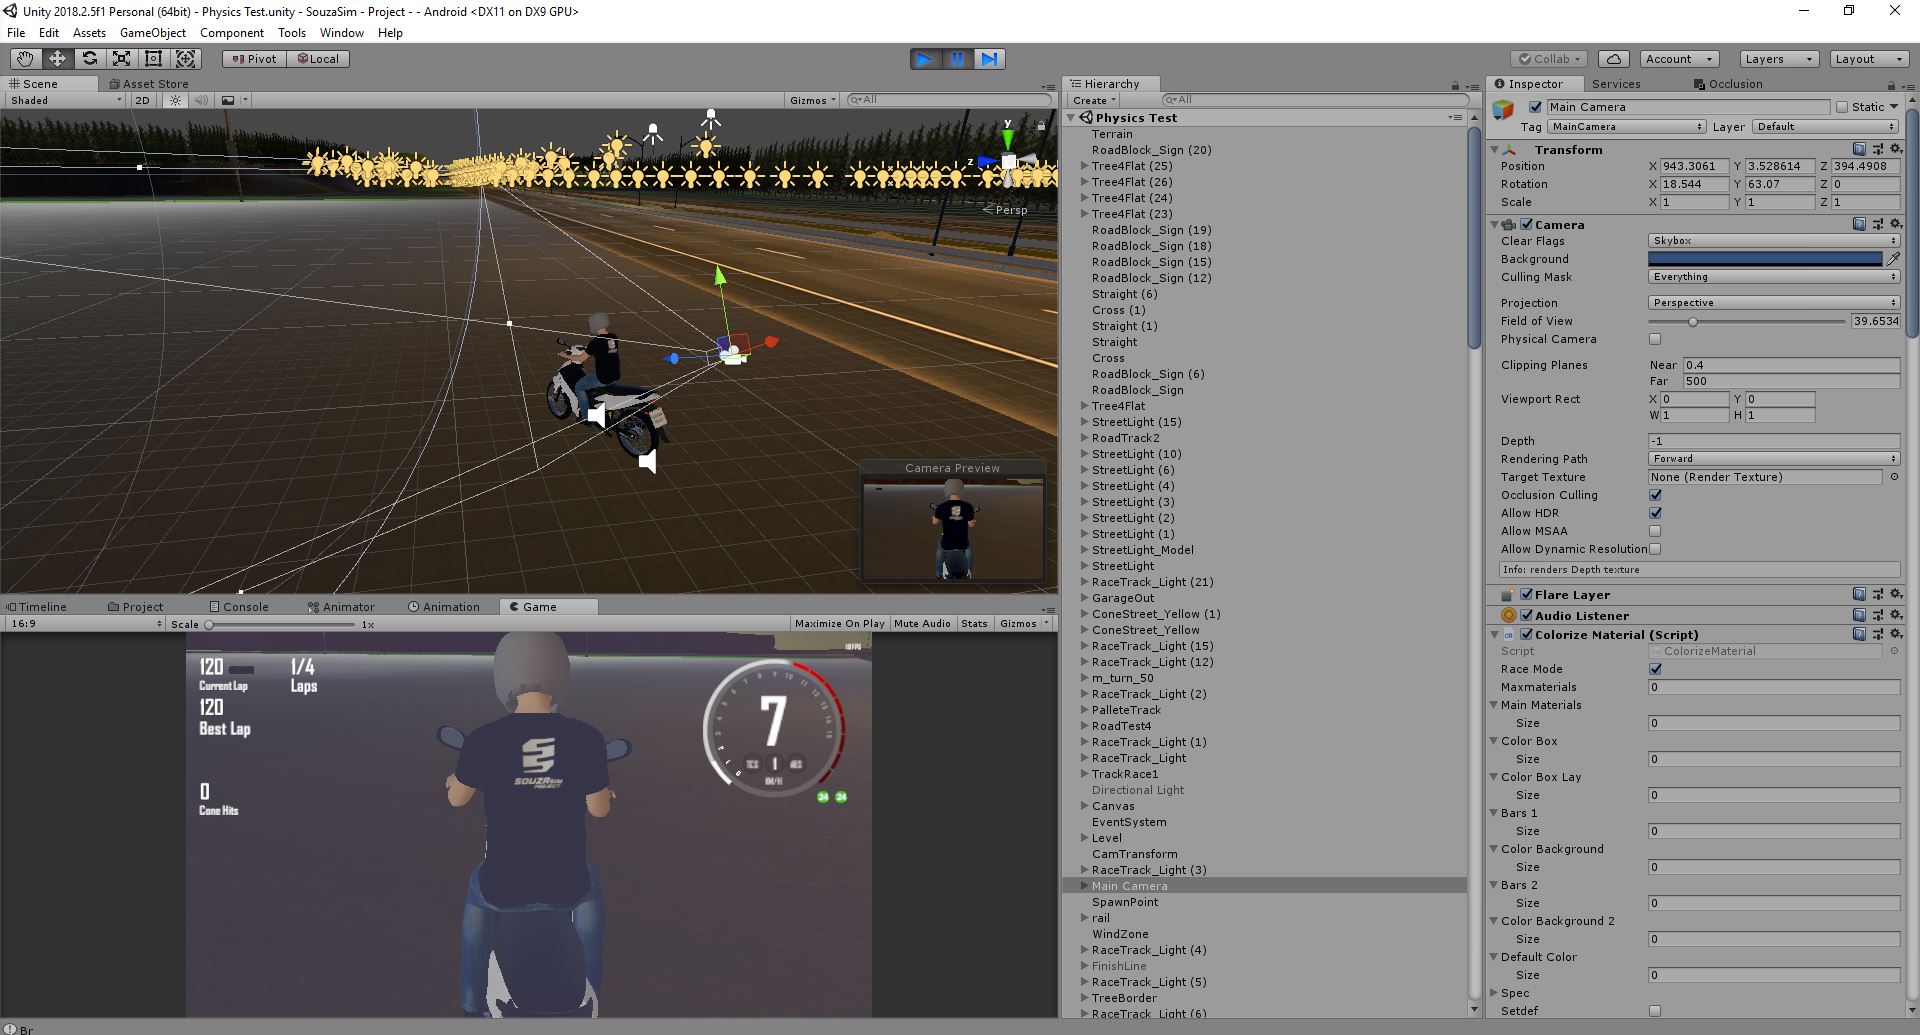Click the Background color swatch
Image resolution: width=1920 pixels, height=1035 pixels.
tap(1765, 259)
